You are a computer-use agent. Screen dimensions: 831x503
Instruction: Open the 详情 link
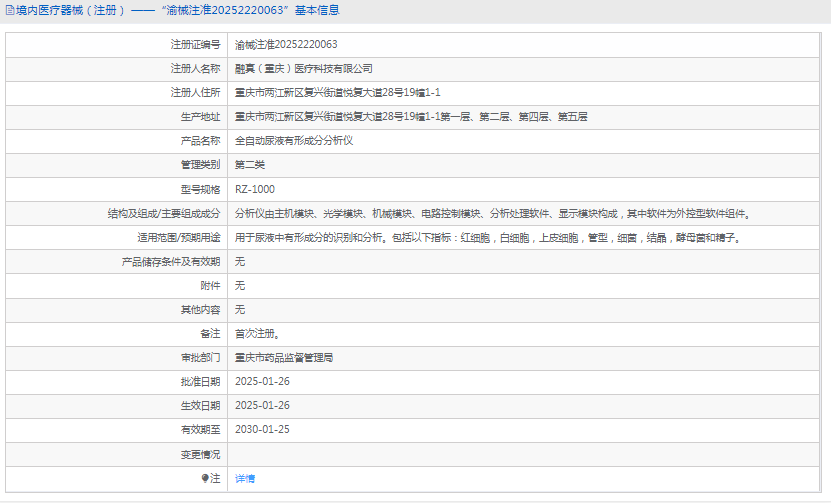point(245,478)
